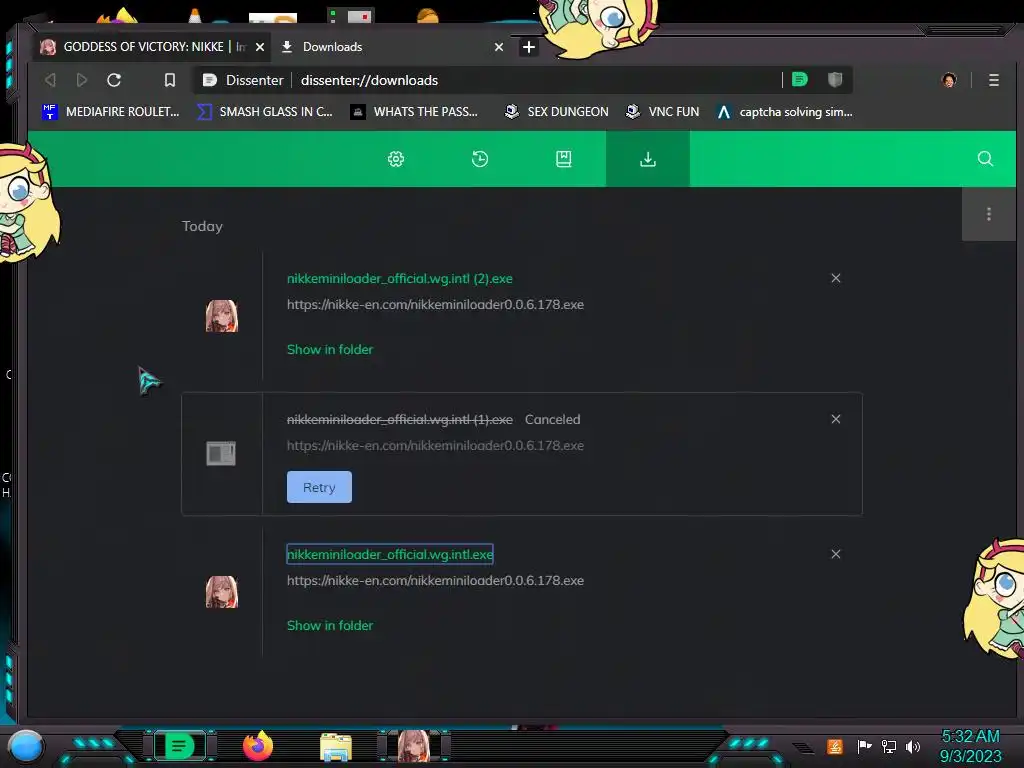Open File Explorer from the taskbar
Image resolution: width=1024 pixels, height=768 pixels.
336,747
